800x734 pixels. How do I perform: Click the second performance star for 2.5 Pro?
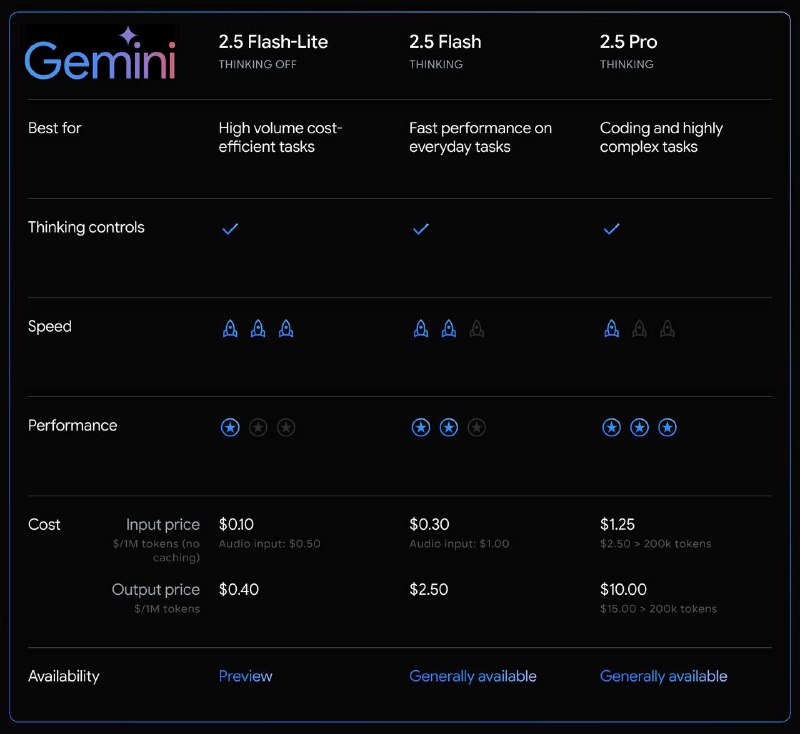(x=639, y=427)
